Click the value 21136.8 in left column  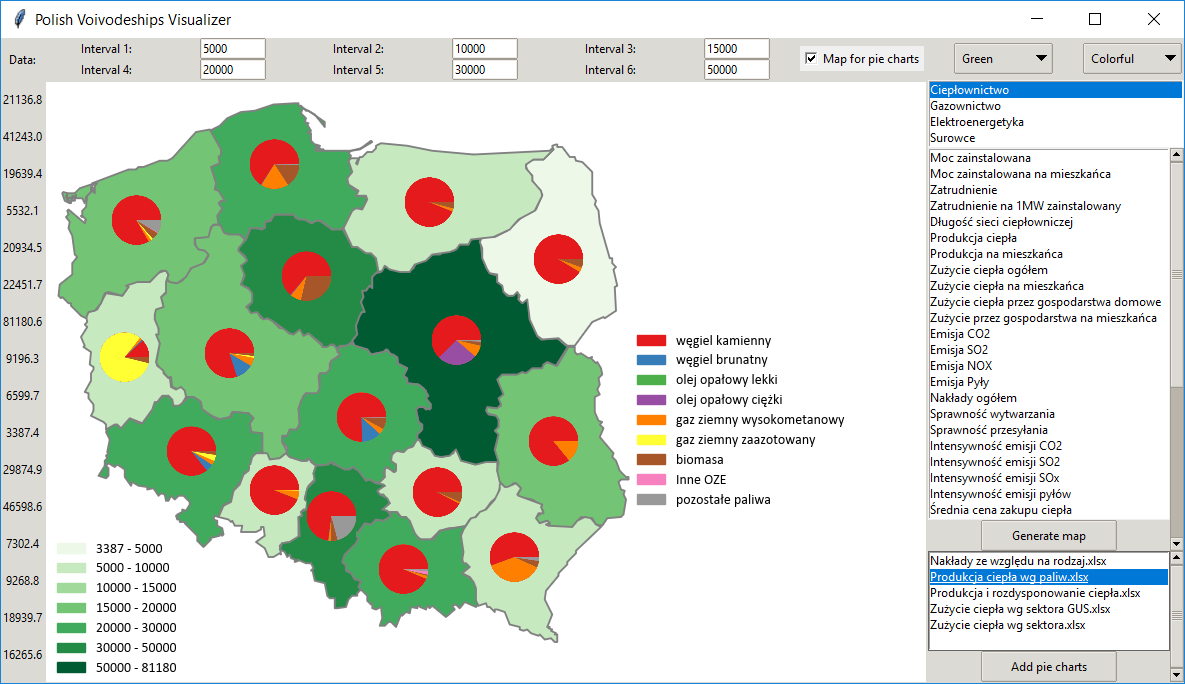click(x=23, y=100)
